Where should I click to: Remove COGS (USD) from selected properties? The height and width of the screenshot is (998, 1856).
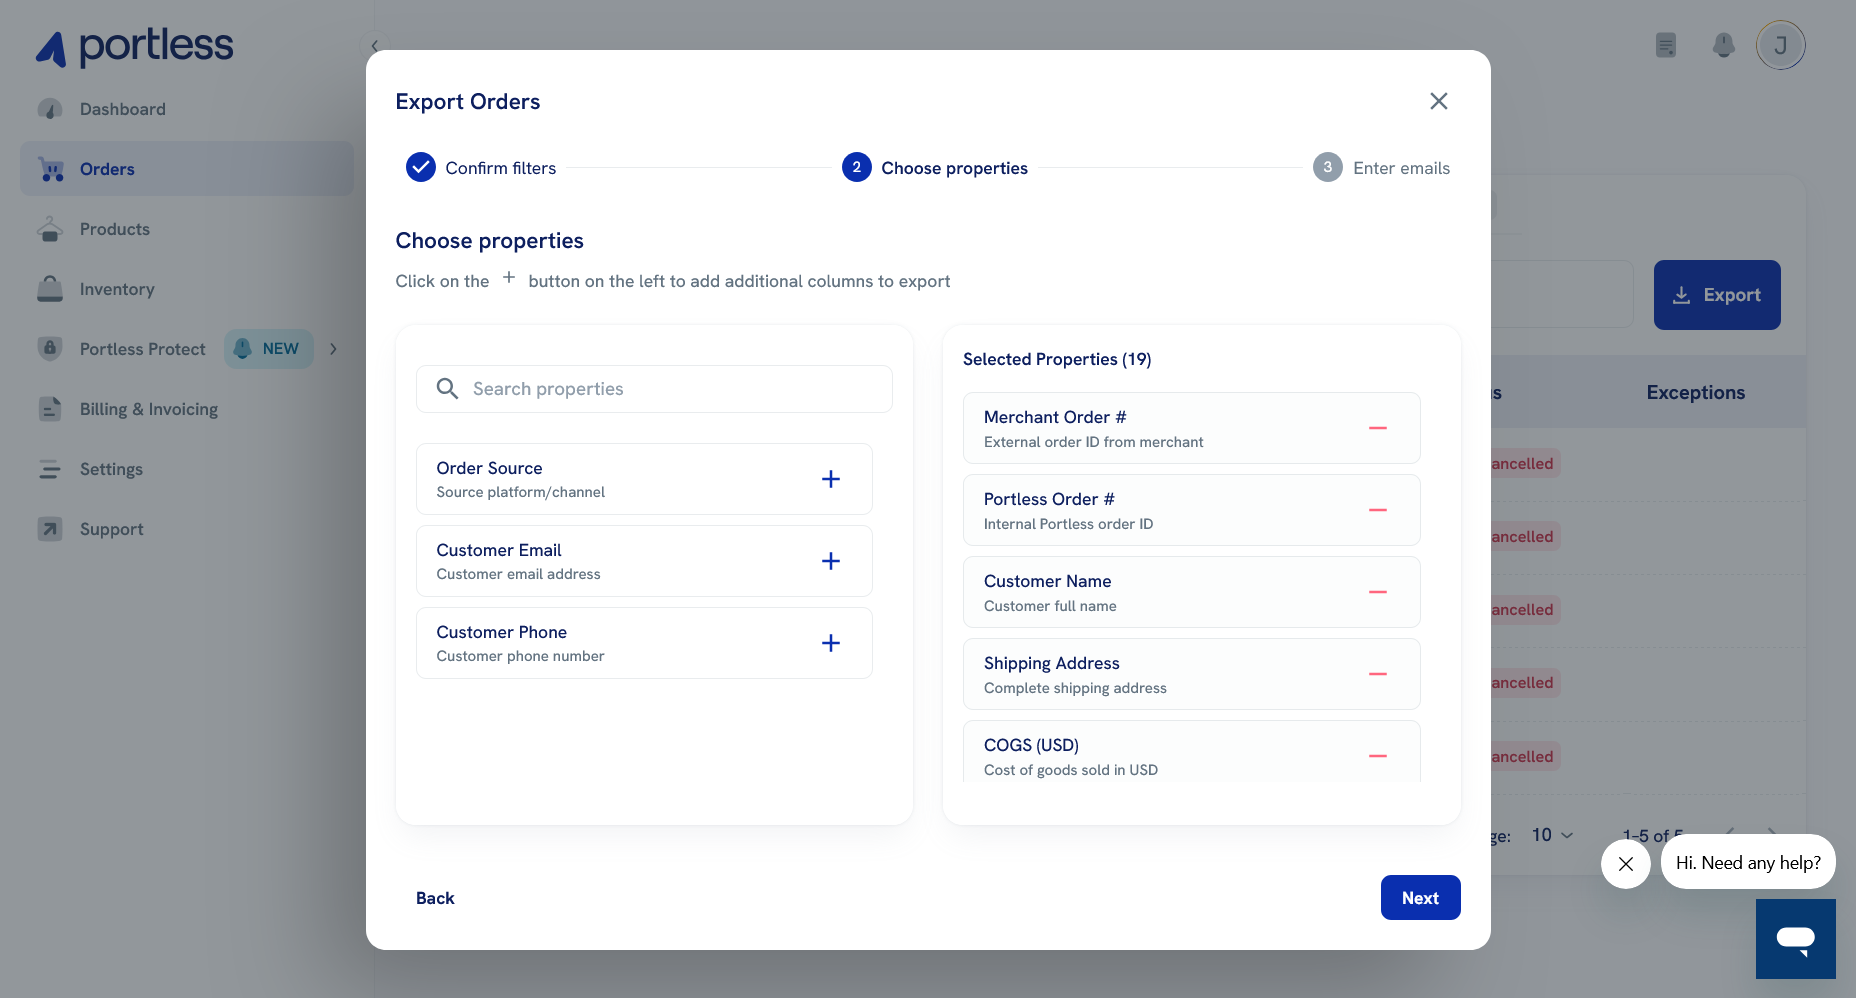1377,756
